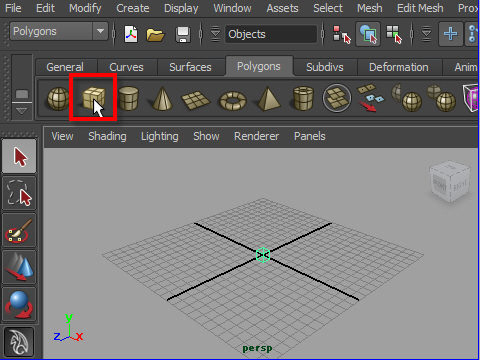This screenshot has width=480, height=360.
Task: Switch to the Surfaces shelf tab
Action: coord(190,67)
